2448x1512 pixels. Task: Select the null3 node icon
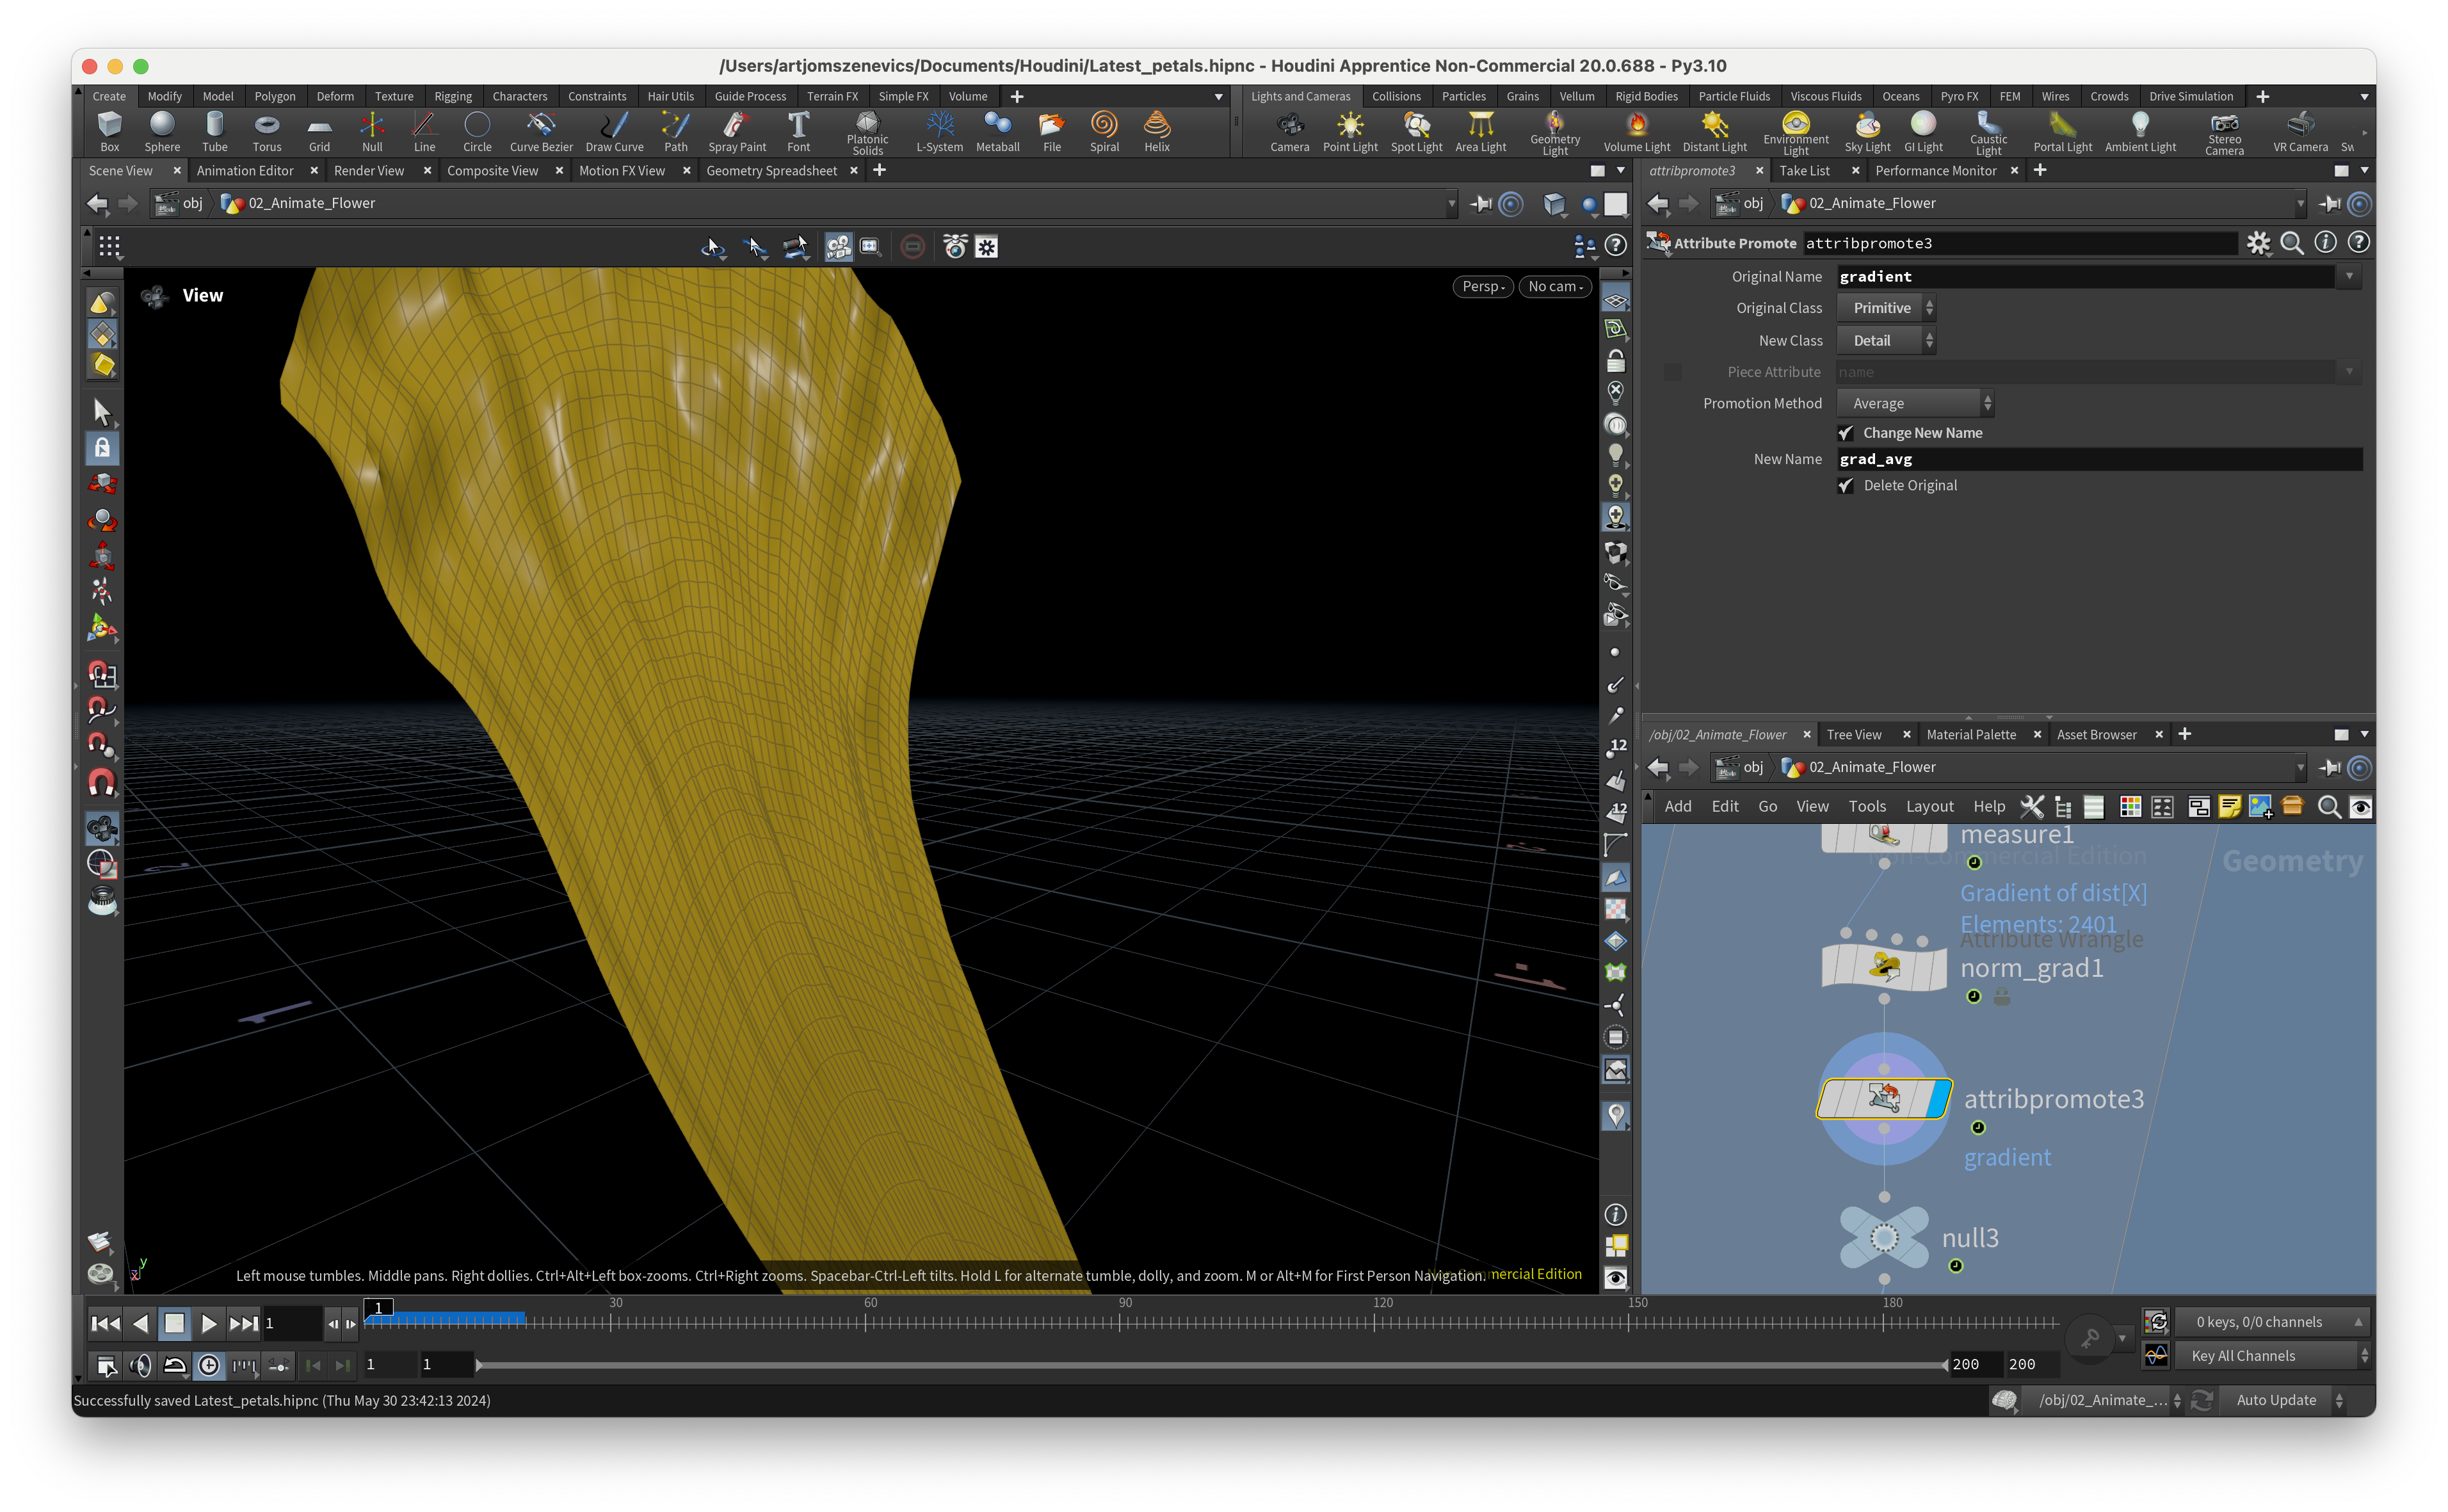point(1884,1238)
